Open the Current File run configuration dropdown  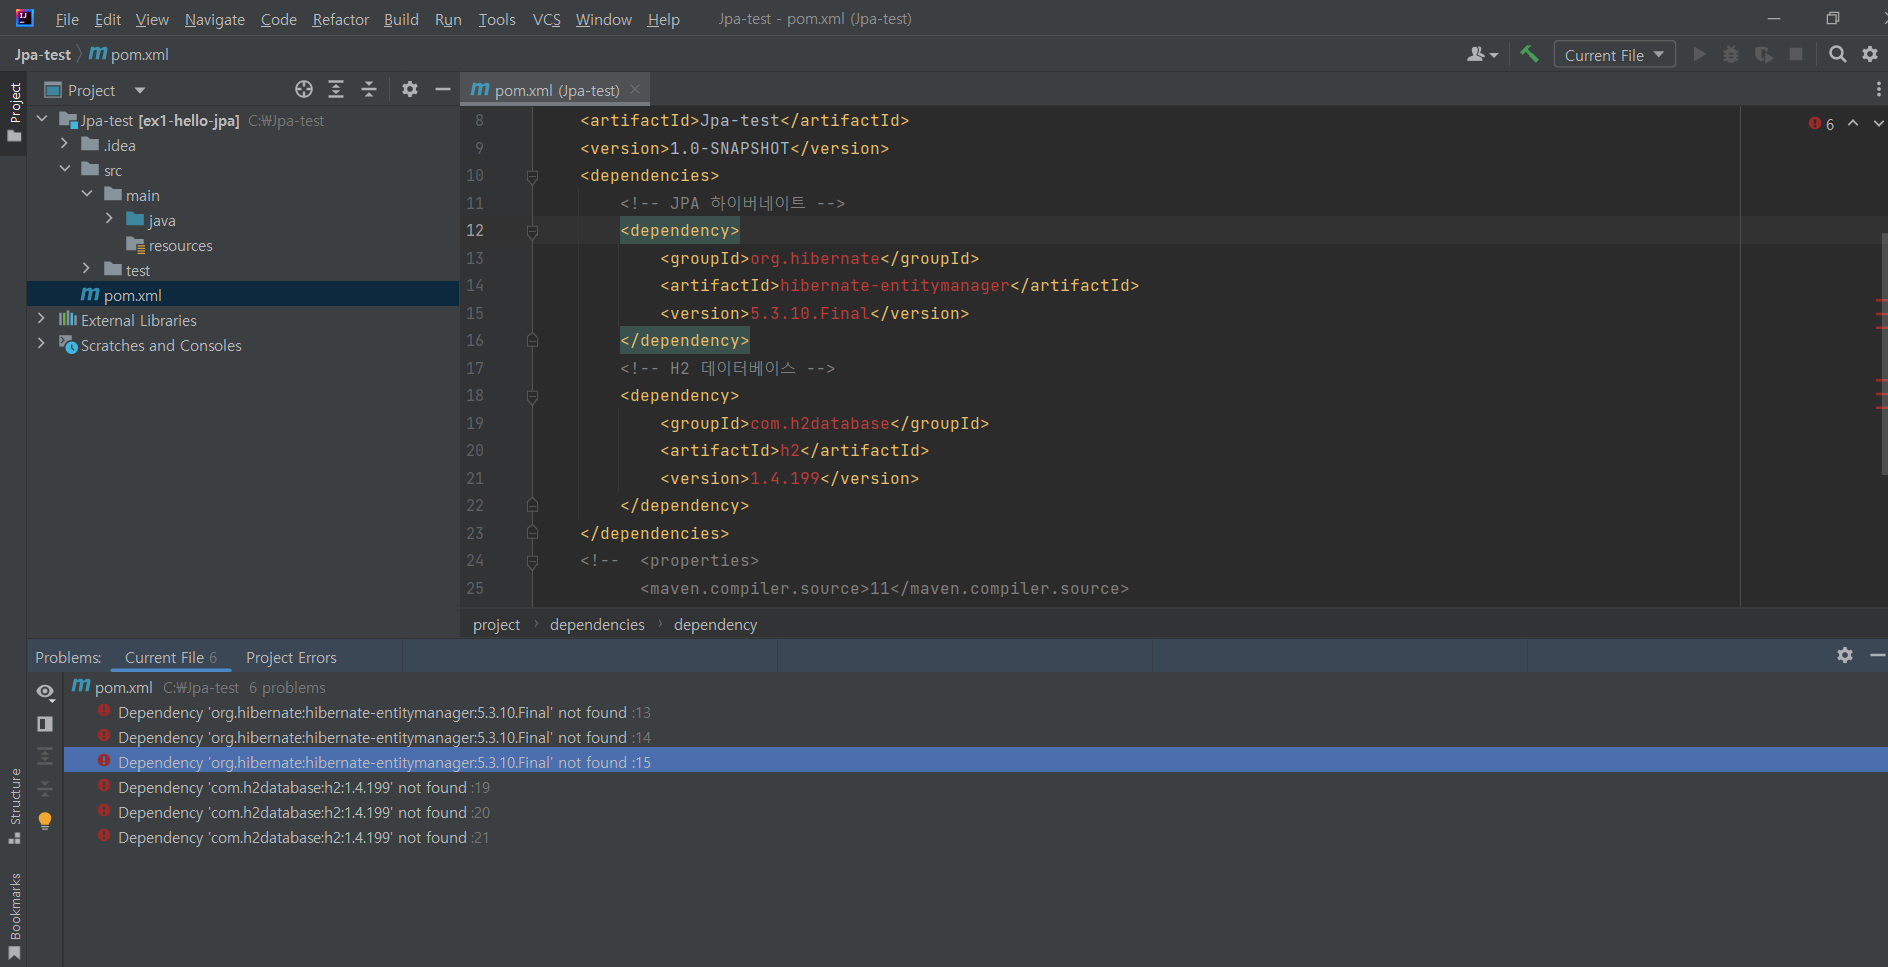click(1614, 55)
